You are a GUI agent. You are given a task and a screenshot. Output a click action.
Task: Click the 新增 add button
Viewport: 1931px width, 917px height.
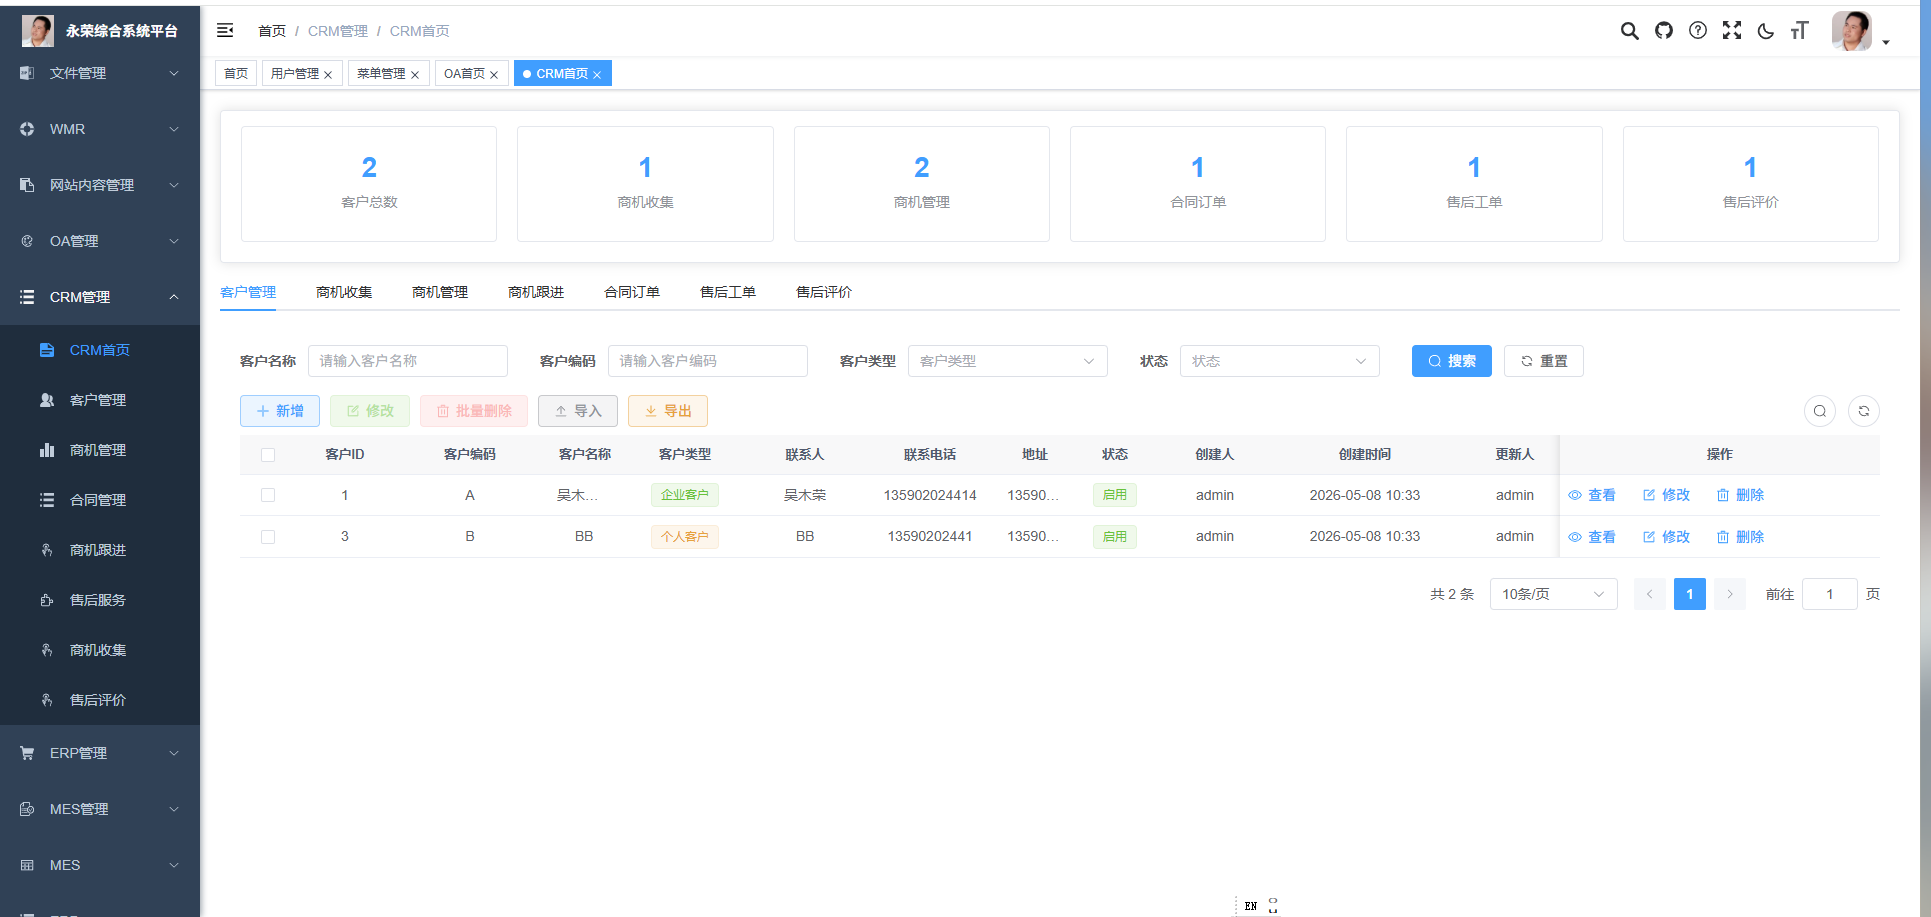tap(280, 411)
